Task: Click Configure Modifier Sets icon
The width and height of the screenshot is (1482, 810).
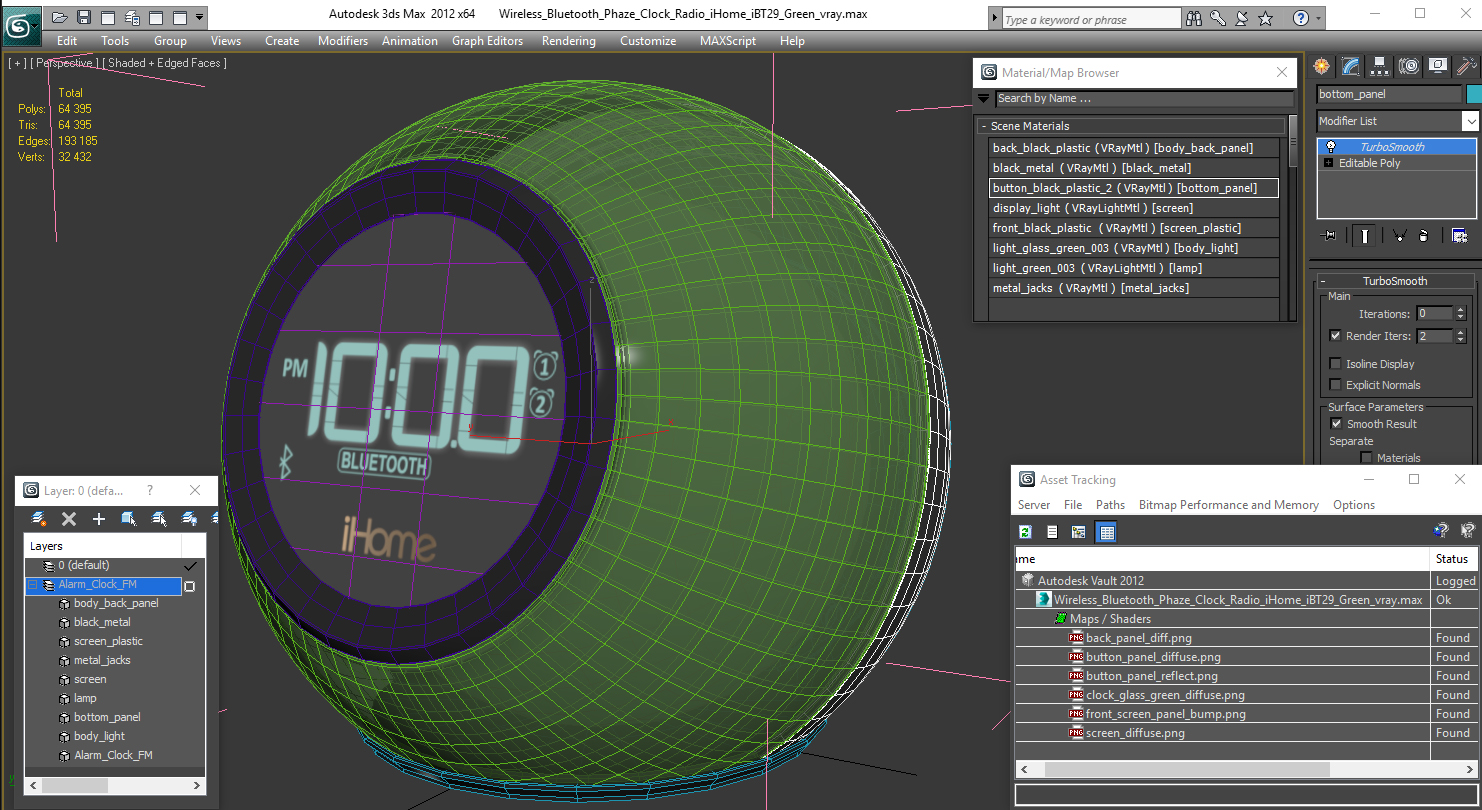Action: pos(1459,236)
